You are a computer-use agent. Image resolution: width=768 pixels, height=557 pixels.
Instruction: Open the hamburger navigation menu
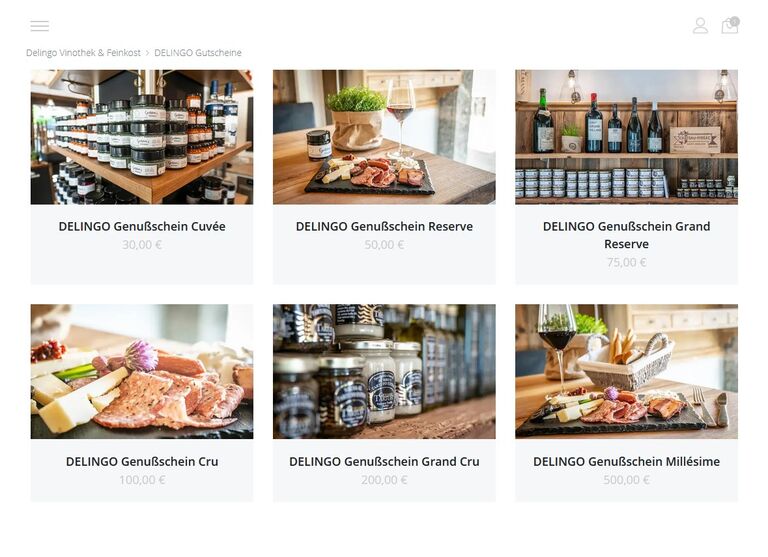pyautogui.click(x=40, y=26)
